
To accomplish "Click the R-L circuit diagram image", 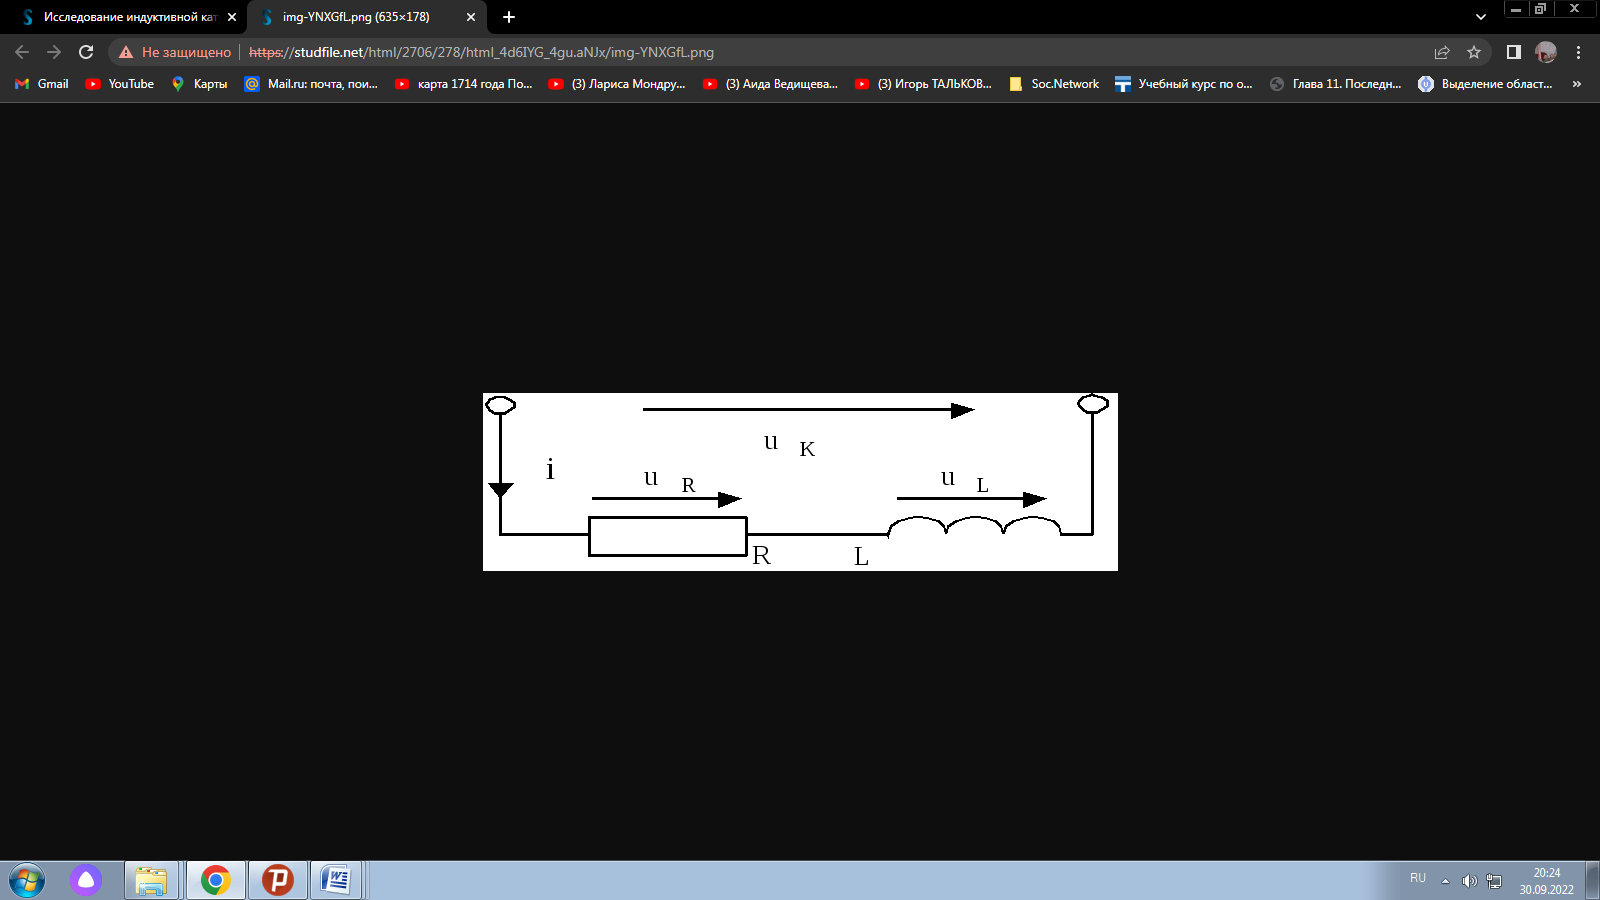I will click(800, 482).
